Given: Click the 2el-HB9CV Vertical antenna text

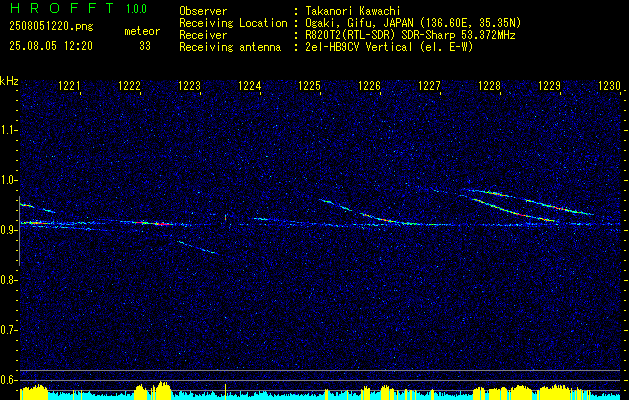Looking at the screenshot, I should 390,47.
